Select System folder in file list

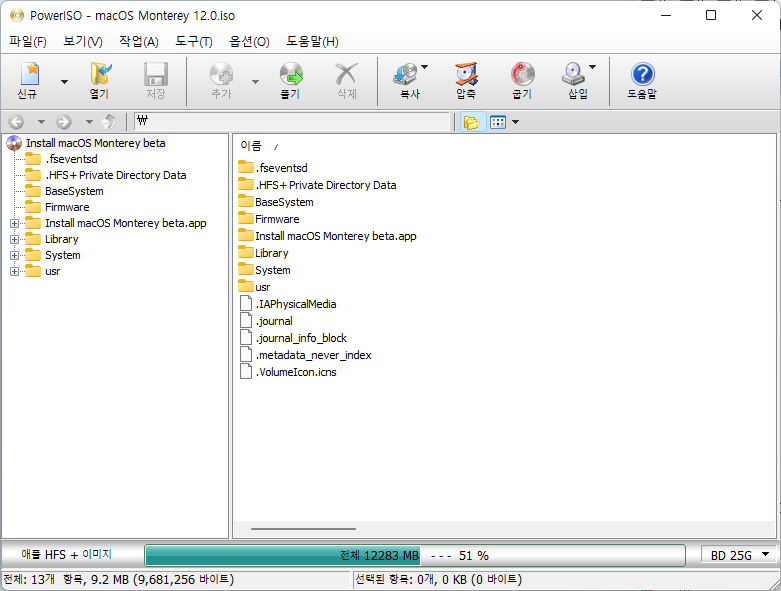coord(272,270)
